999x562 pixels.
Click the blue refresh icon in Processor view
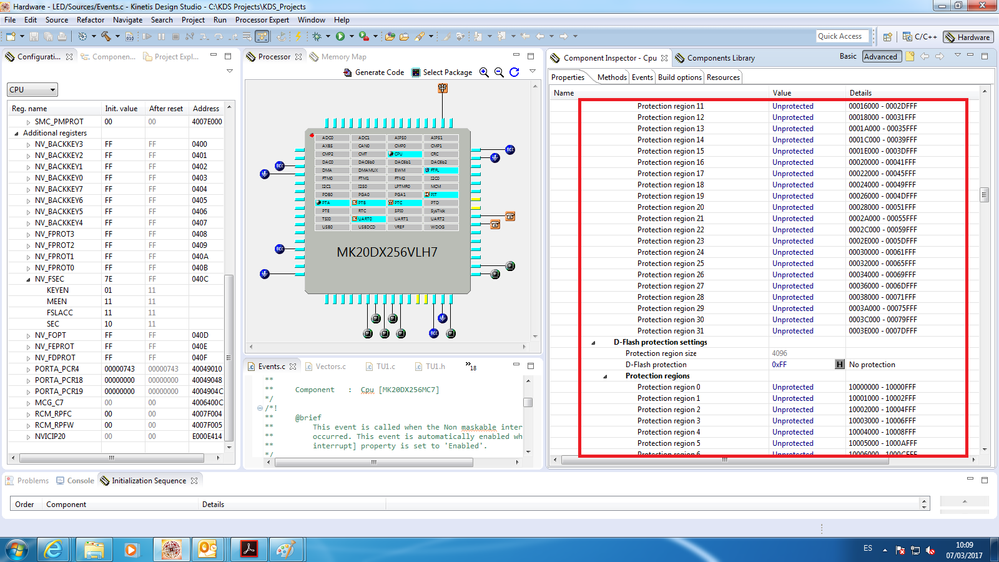click(514, 72)
